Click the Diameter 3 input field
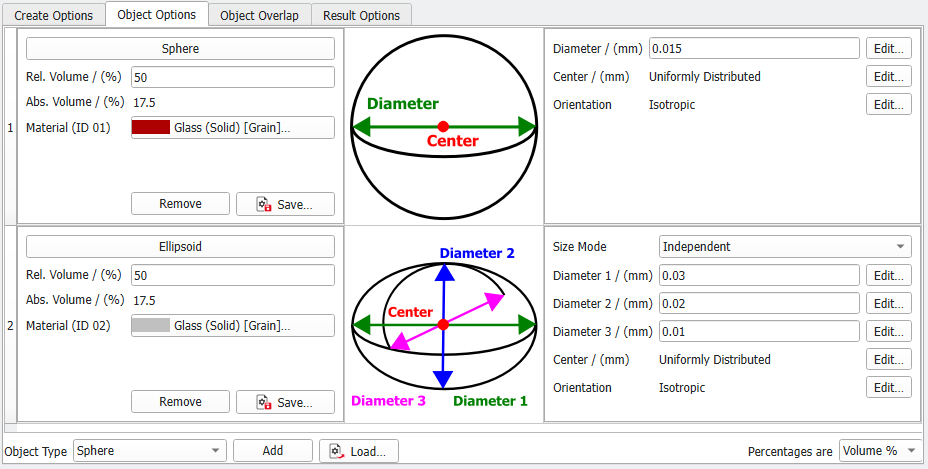This screenshot has width=928, height=469. [759, 332]
